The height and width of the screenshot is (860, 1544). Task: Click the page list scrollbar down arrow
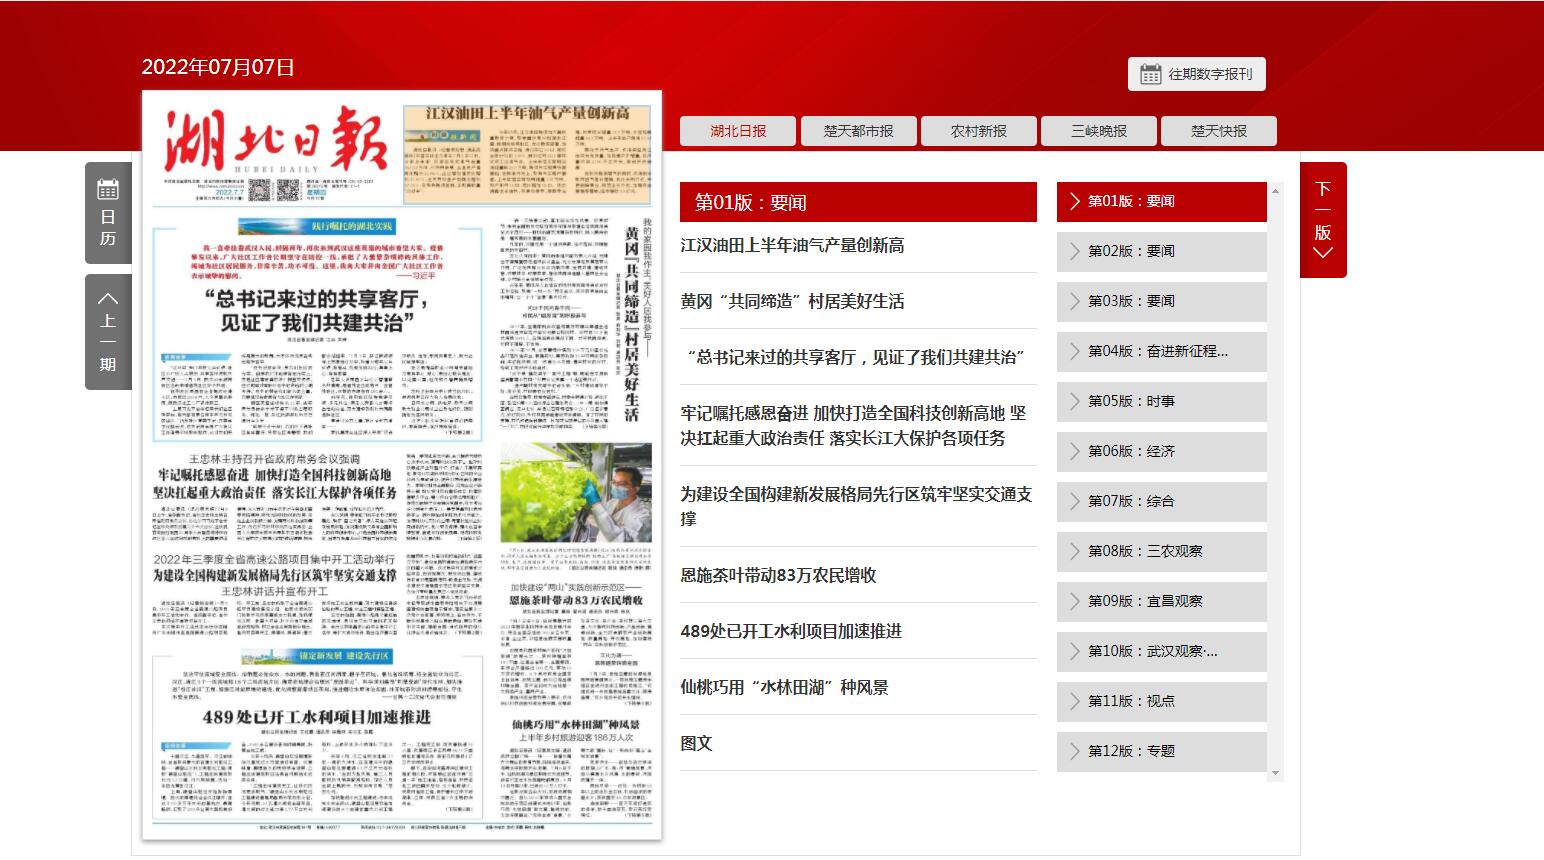point(1275,773)
